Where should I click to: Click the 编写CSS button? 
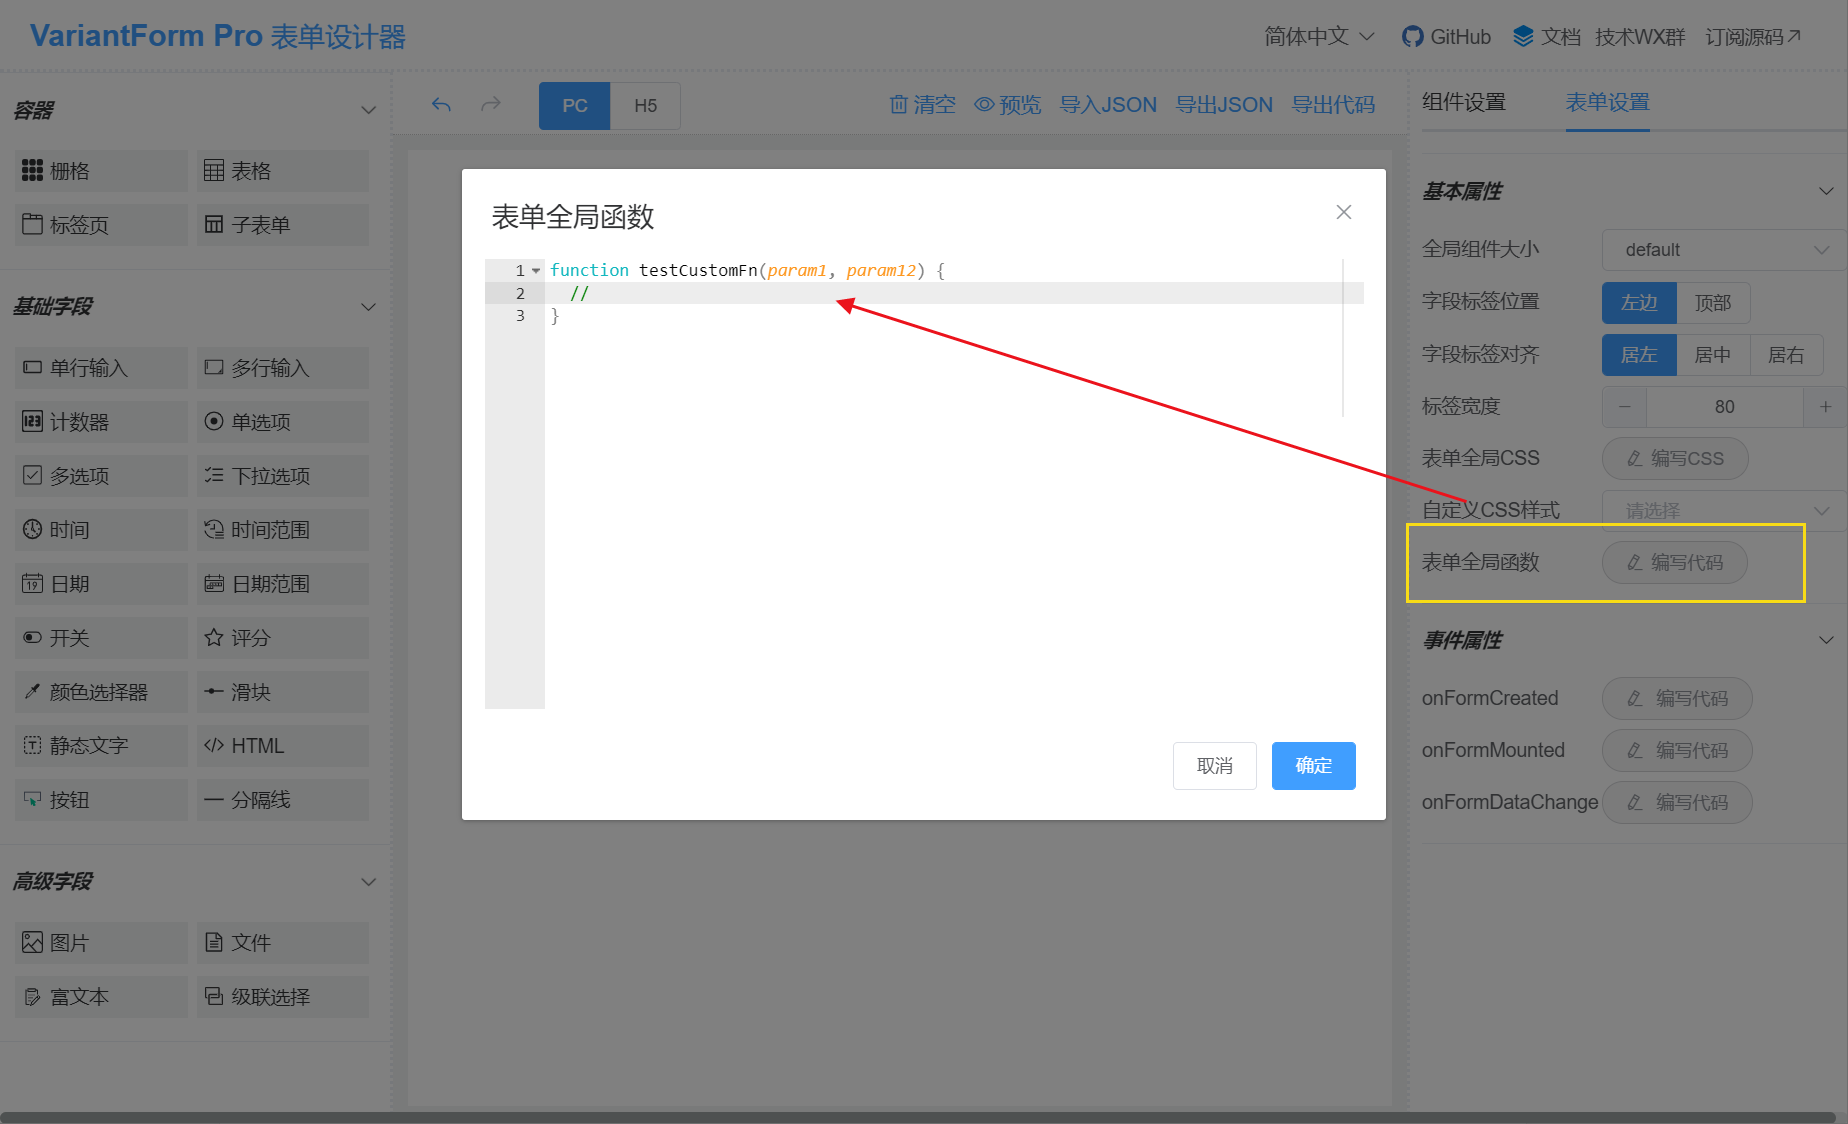coord(1675,459)
